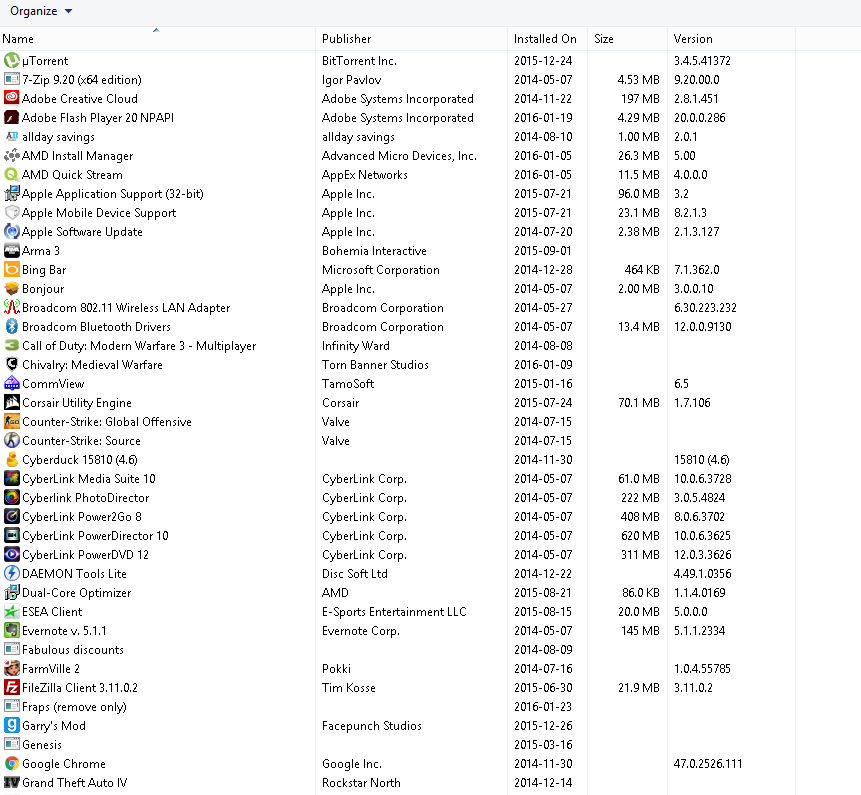
Task: Select the CyberLink PowerDVD 12 icon
Action: [x=12, y=555]
